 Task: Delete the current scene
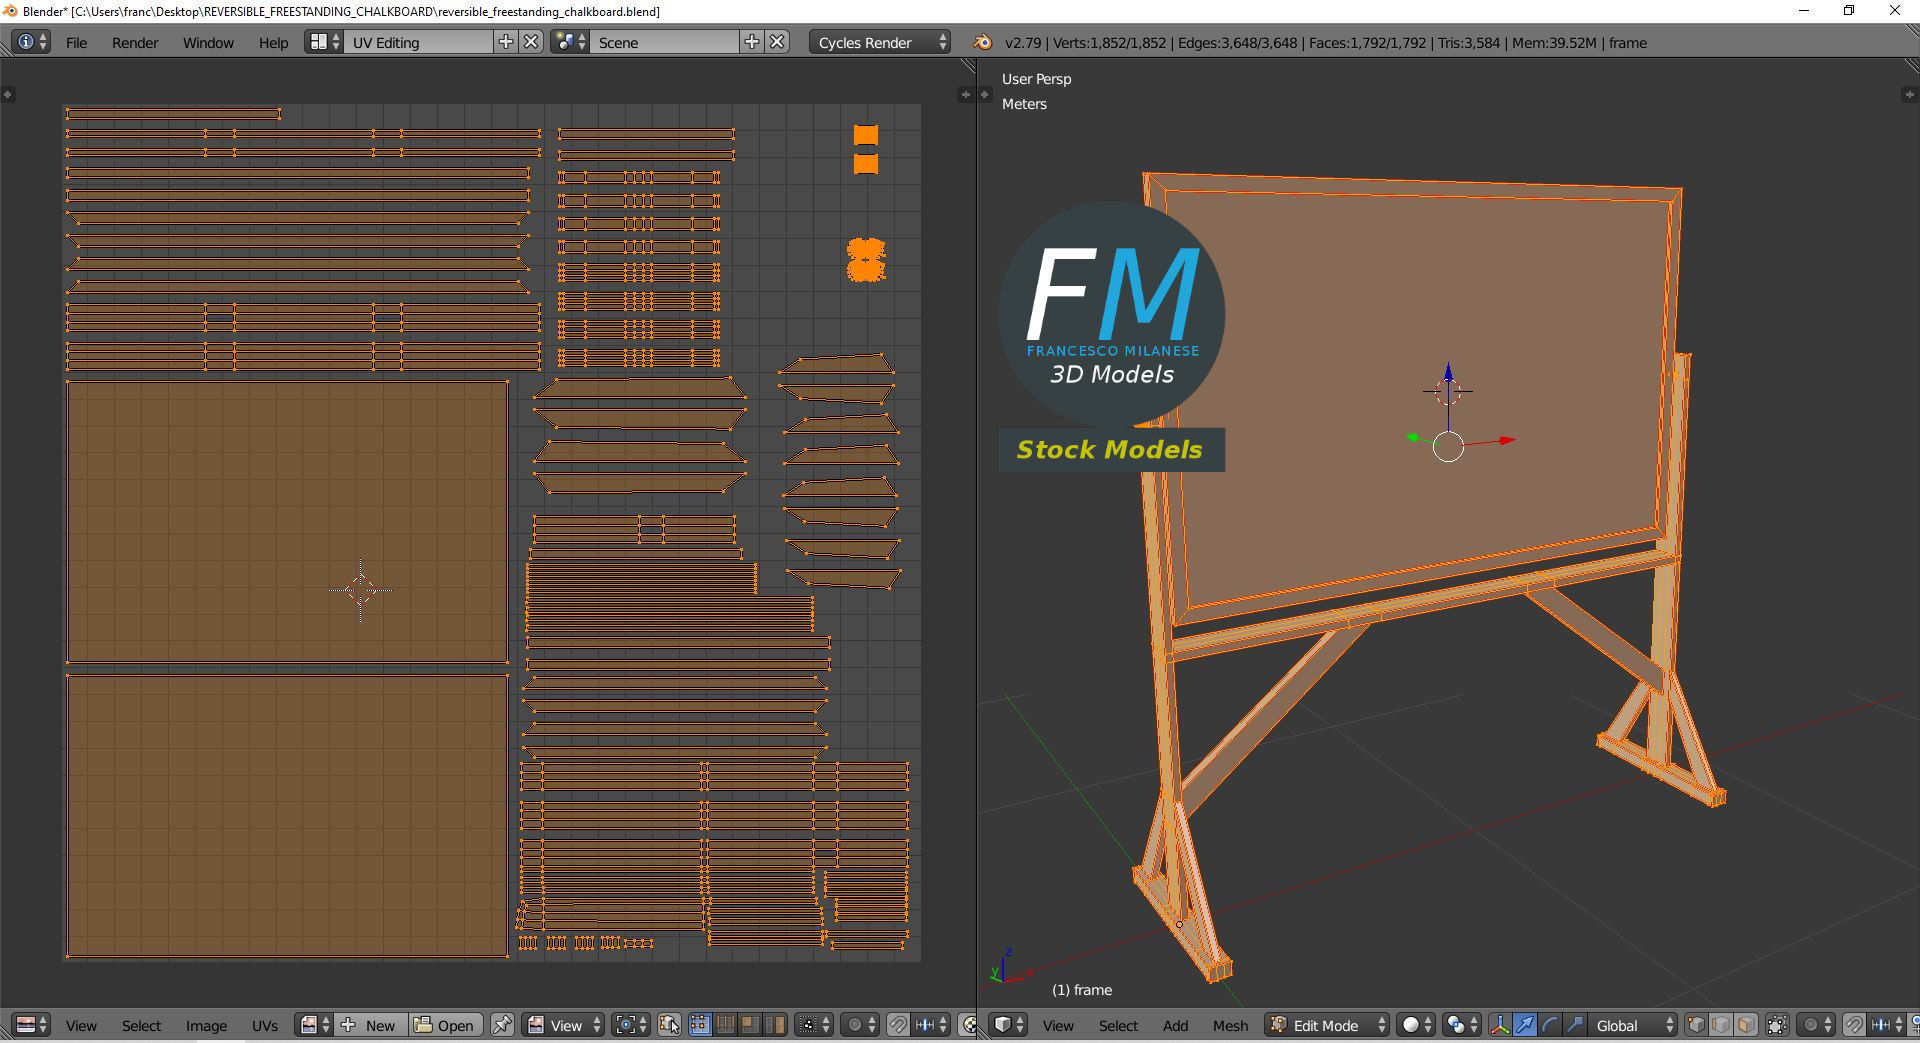(x=778, y=42)
